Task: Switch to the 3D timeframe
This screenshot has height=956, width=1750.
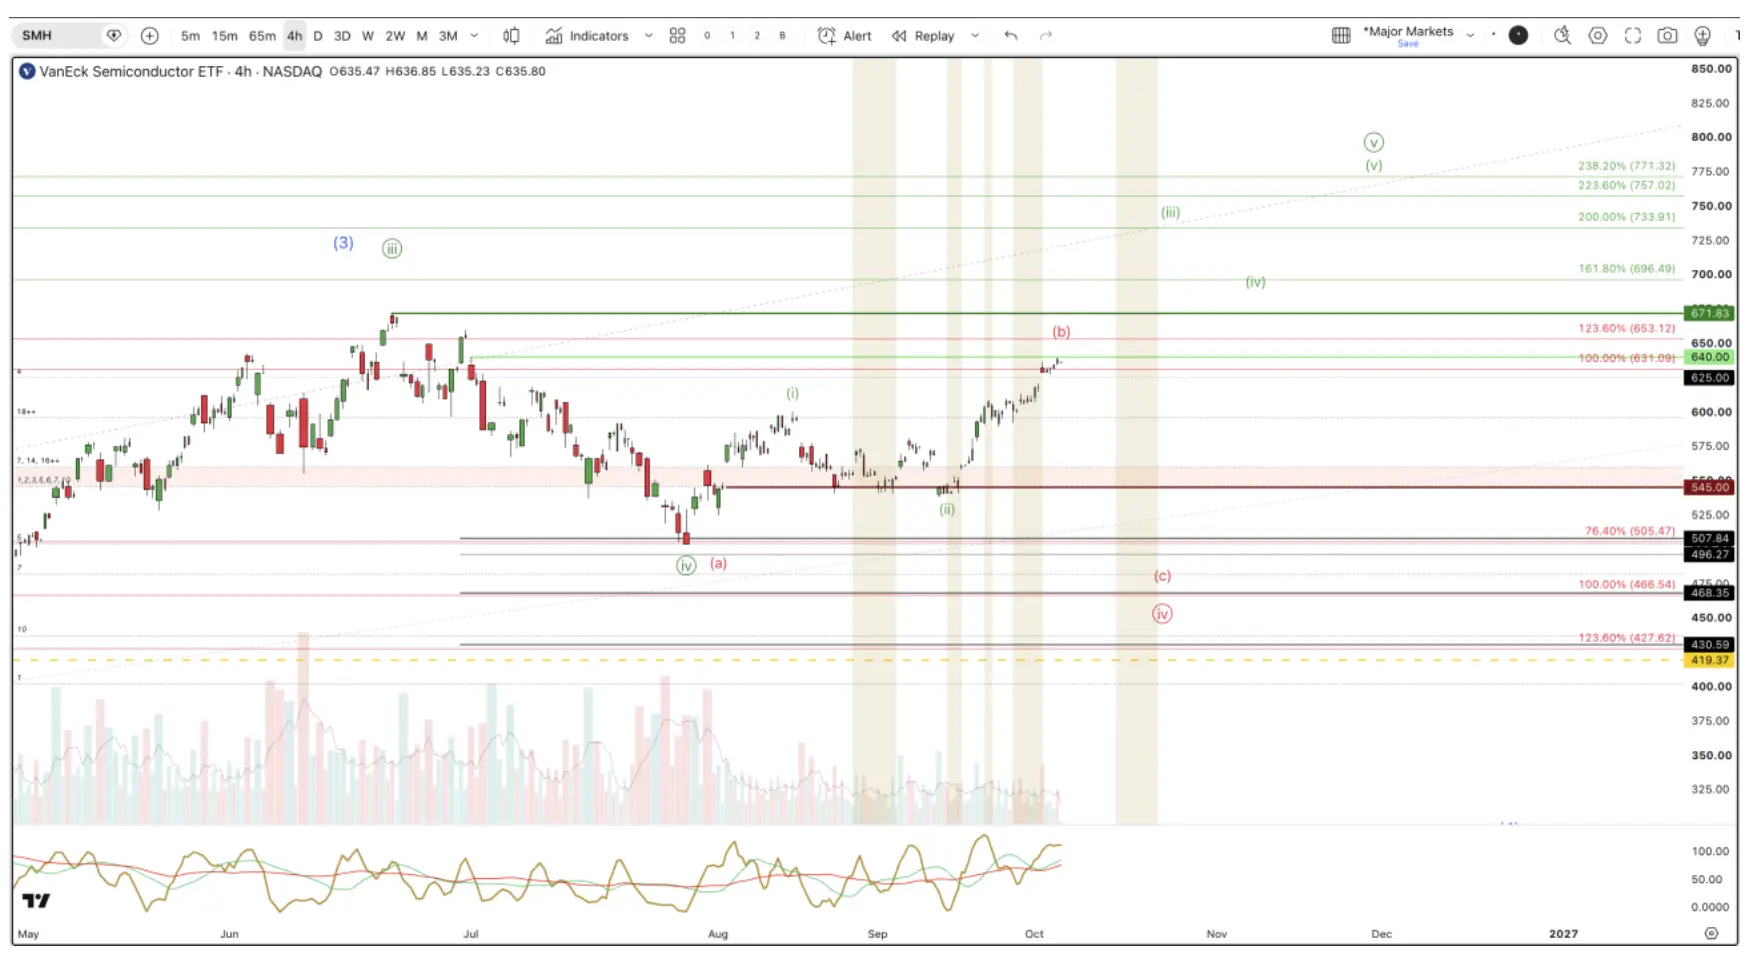Action: pos(342,36)
